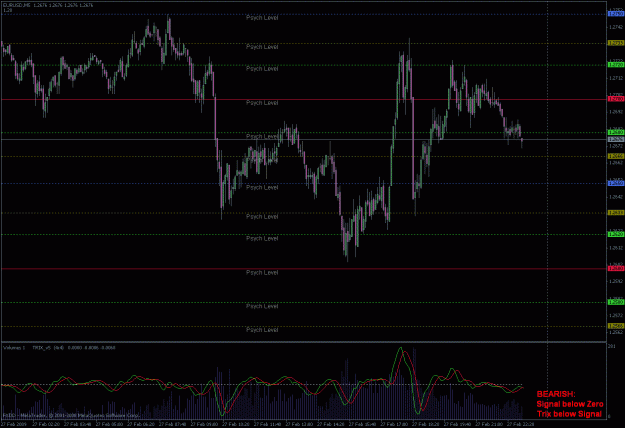Click the 27 Feb 07:40 time label
Viewport: 625px width, 428px height.
(x=173, y=424)
